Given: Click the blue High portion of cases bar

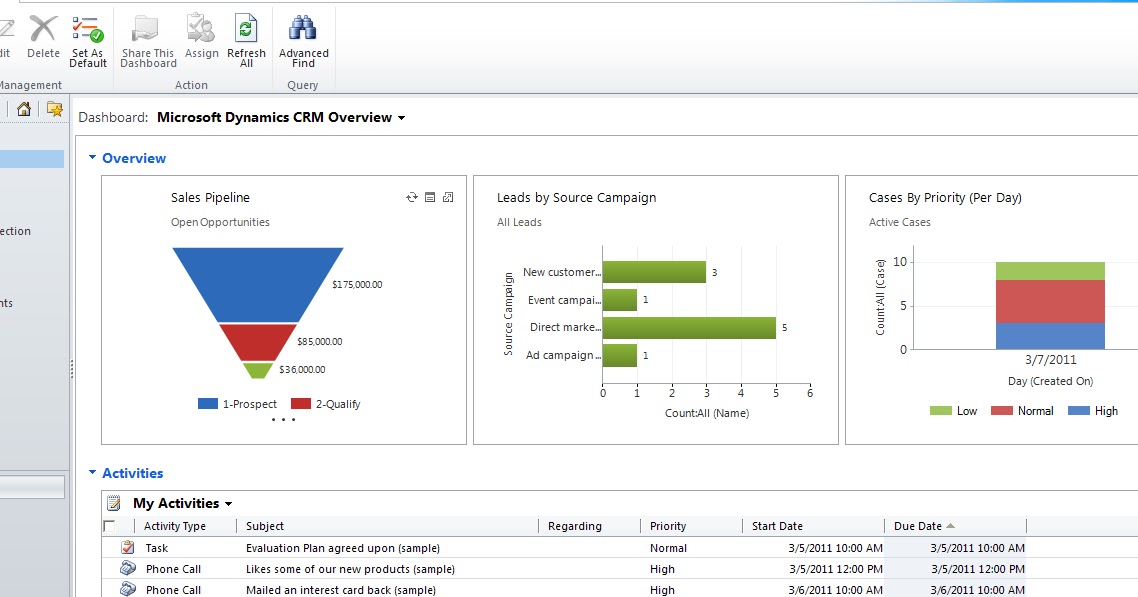Looking at the screenshot, I should click(1050, 336).
